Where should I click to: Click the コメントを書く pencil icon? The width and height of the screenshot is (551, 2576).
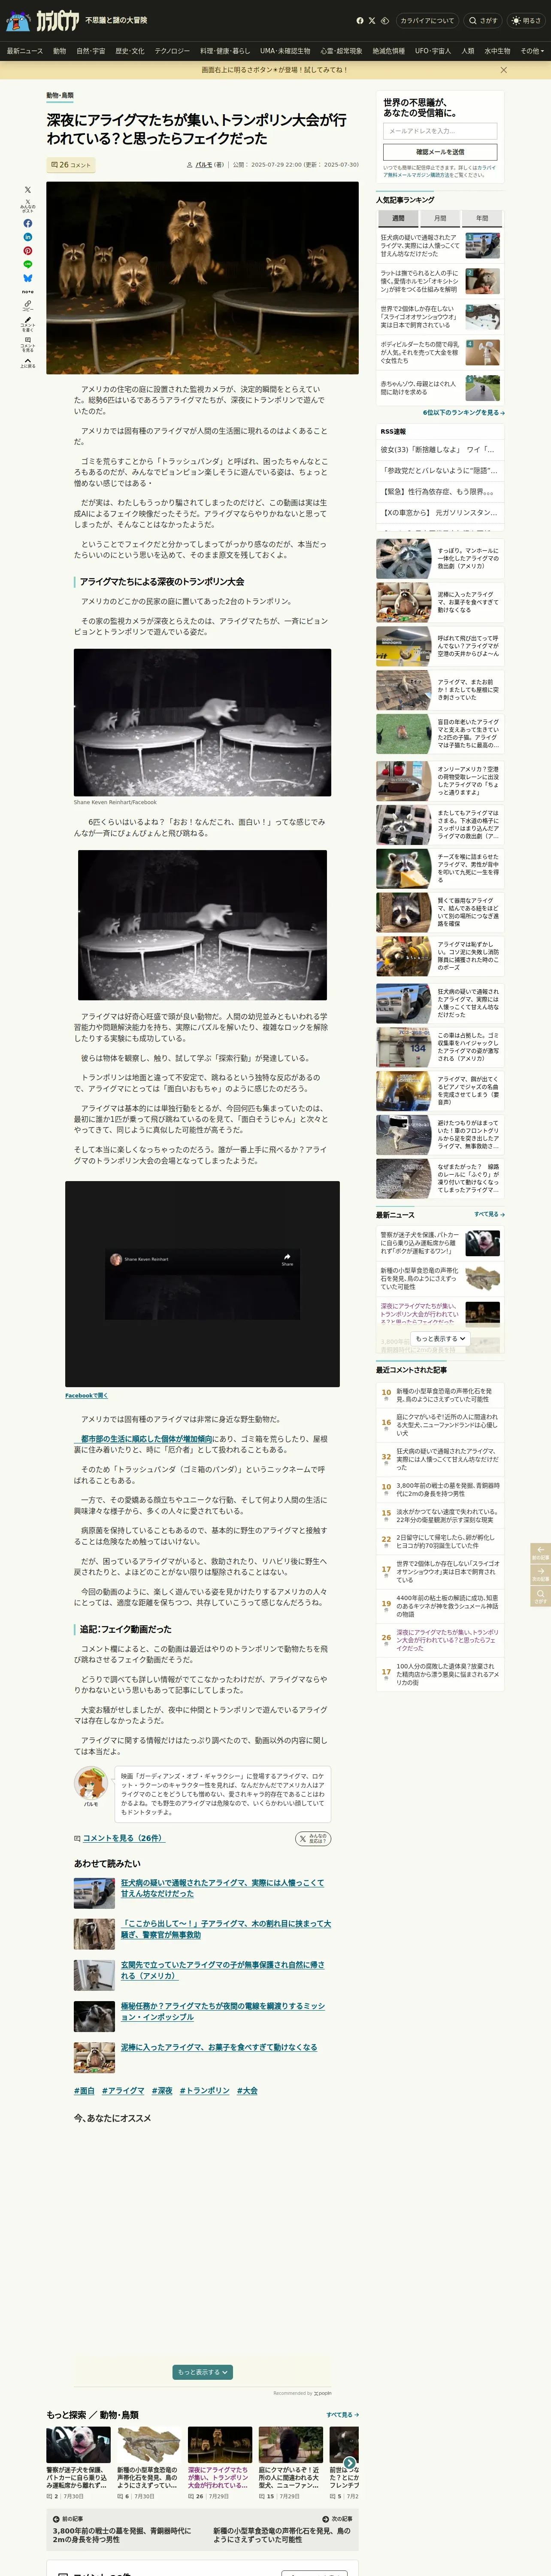pos(28,325)
